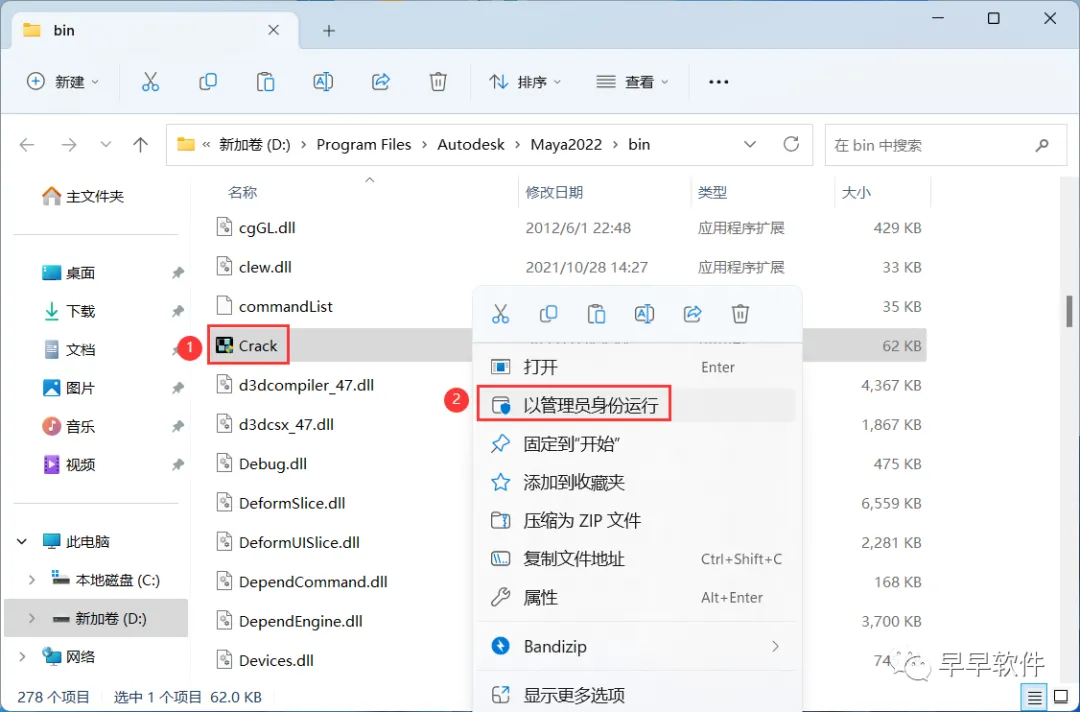Click the Paste icon in the context menu
Image resolution: width=1080 pixels, height=712 pixels.
pos(596,314)
